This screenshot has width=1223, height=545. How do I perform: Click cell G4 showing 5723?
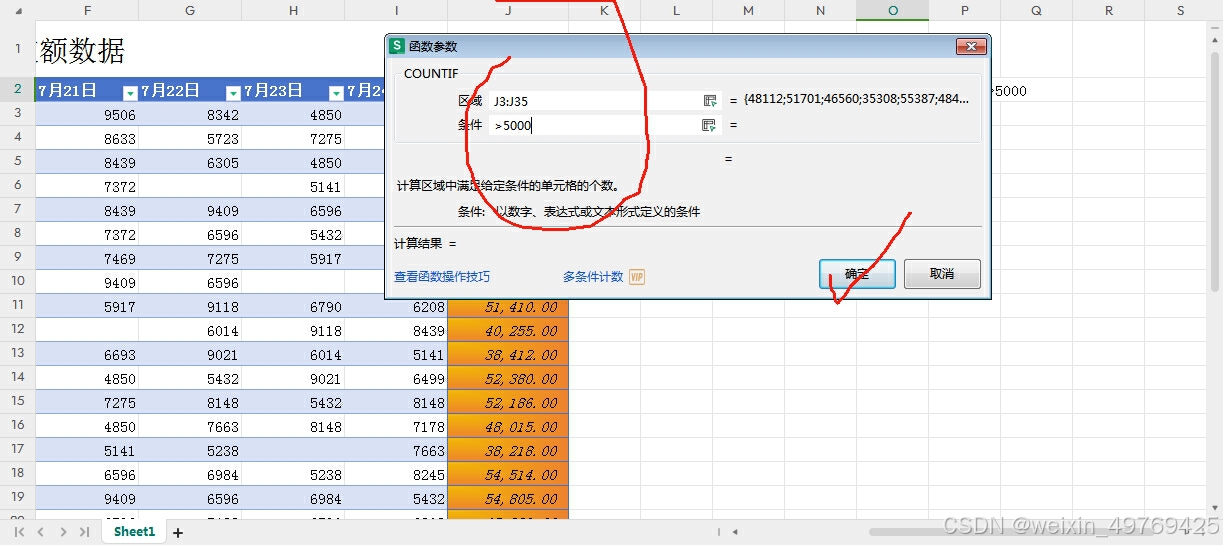(x=190, y=139)
